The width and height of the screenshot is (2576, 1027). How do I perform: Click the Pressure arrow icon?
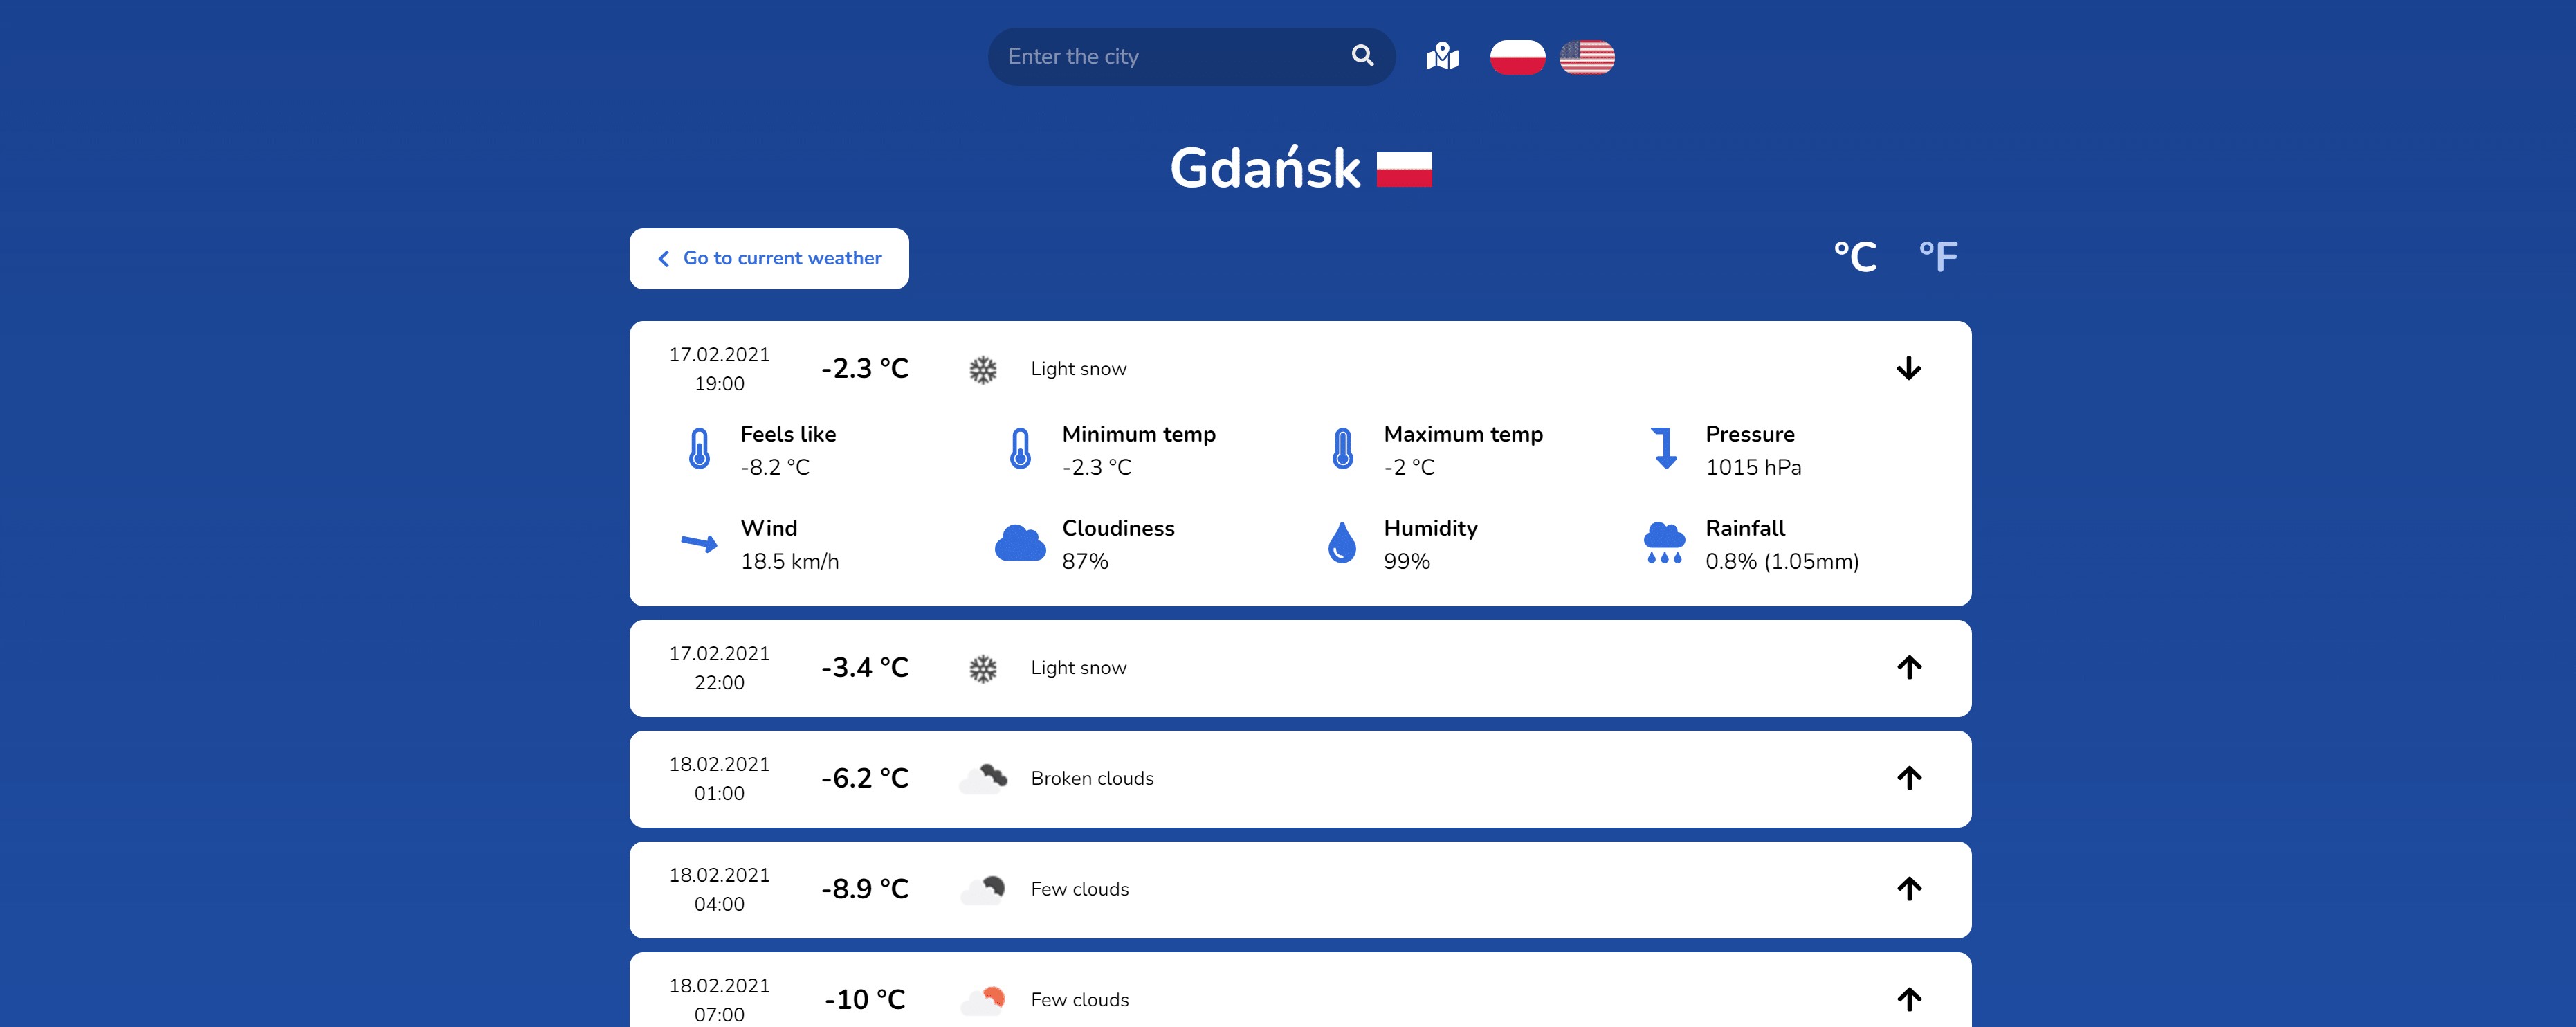1664,448
